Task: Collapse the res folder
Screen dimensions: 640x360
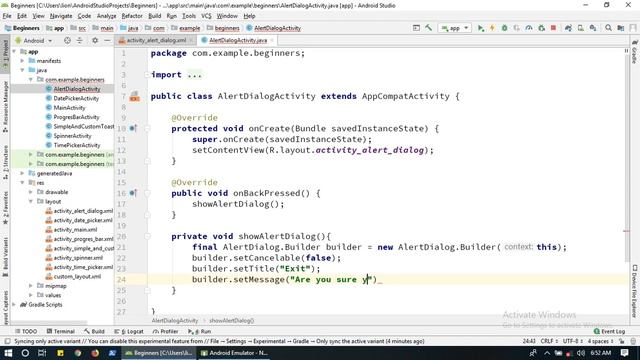Action: tap(22, 182)
